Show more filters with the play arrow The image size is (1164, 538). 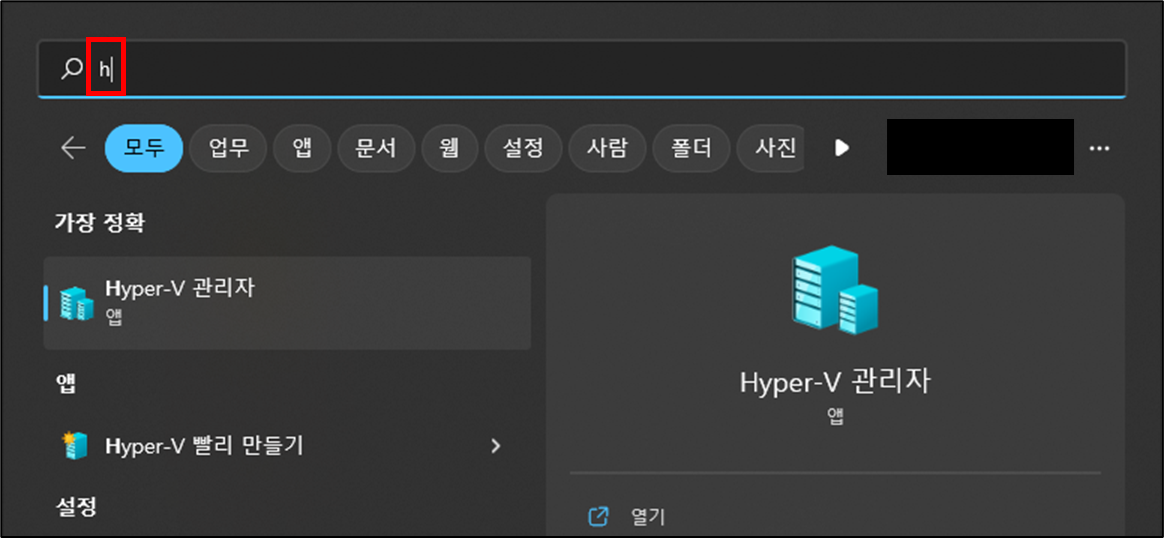(841, 148)
